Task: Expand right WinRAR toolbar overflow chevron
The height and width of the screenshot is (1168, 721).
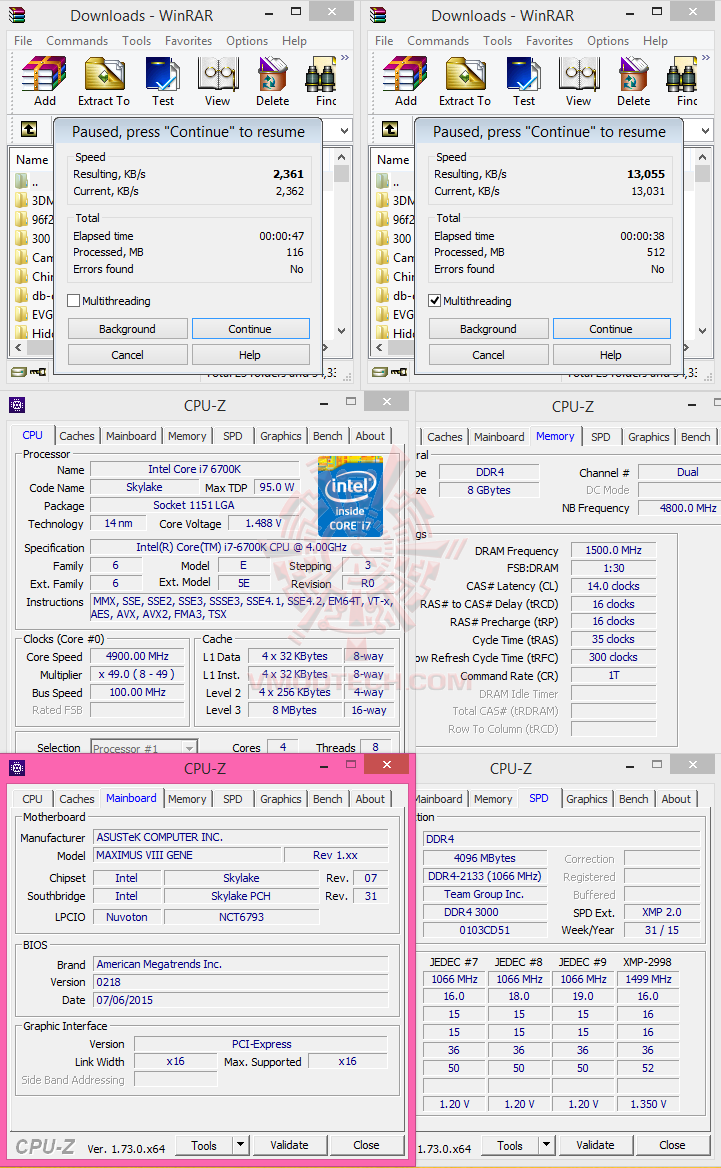Action: (706, 58)
